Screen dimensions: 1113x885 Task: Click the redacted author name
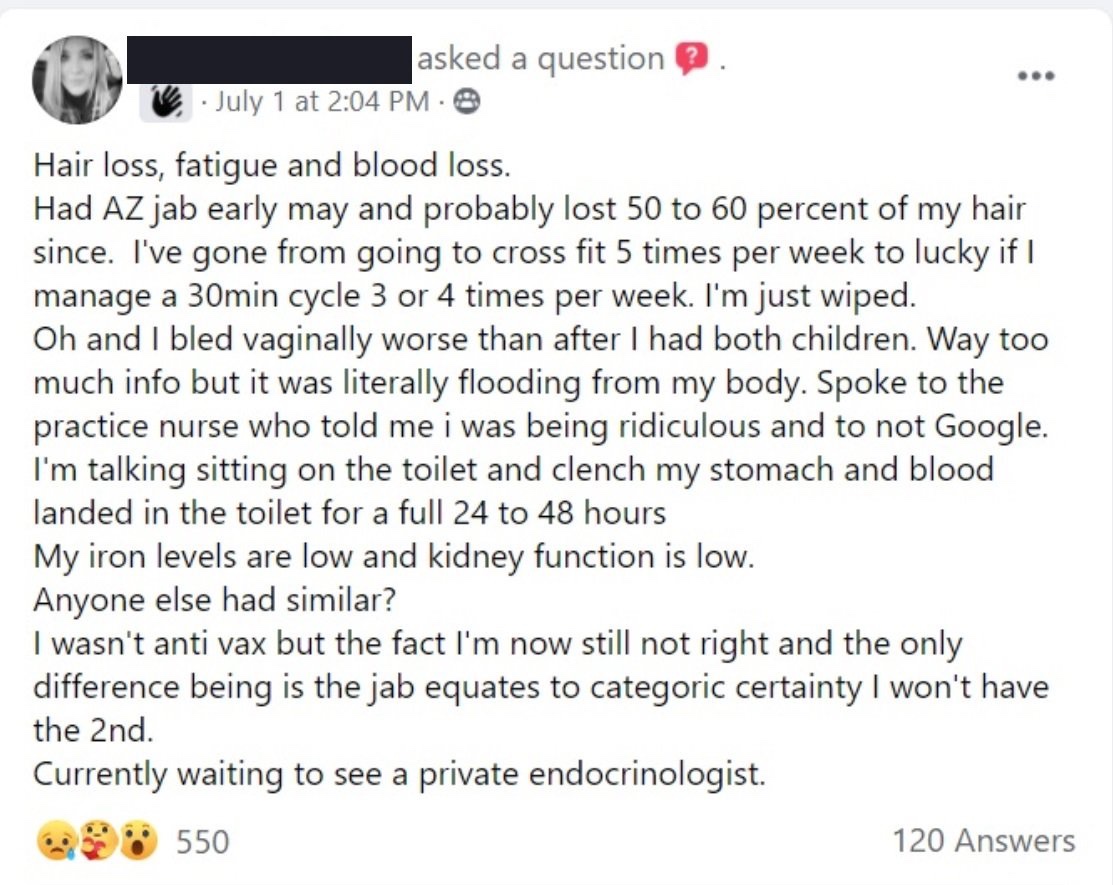point(270,60)
